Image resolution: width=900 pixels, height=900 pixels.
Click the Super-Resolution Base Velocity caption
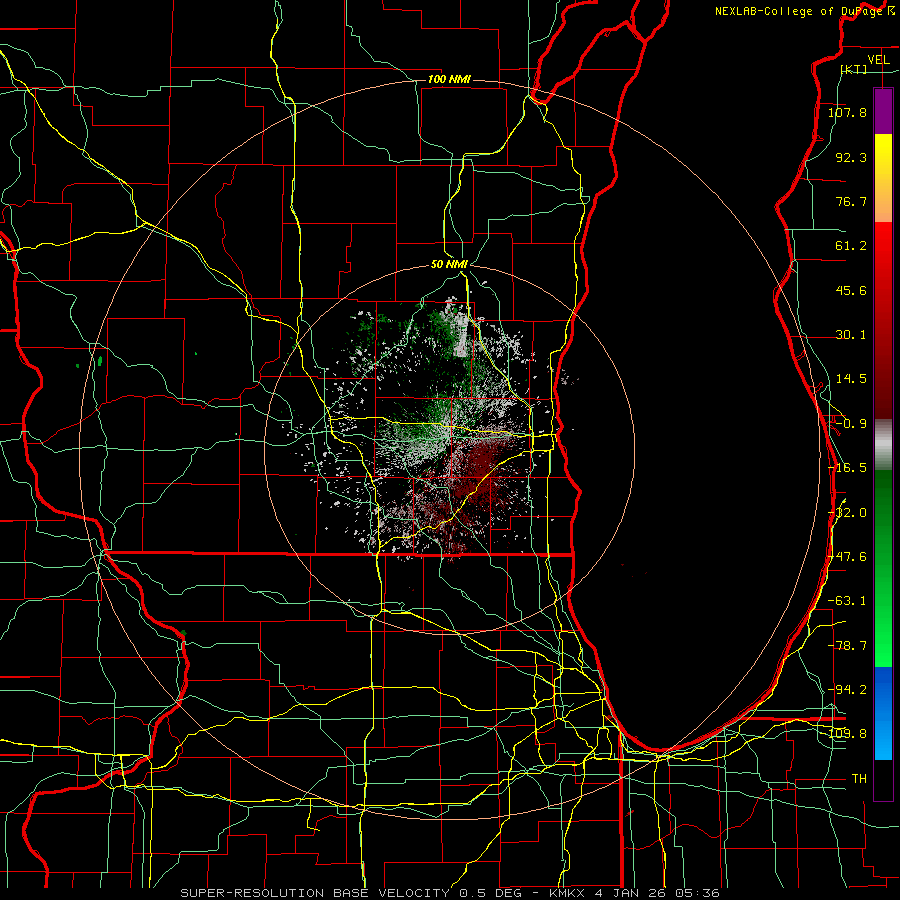point(449,893)
